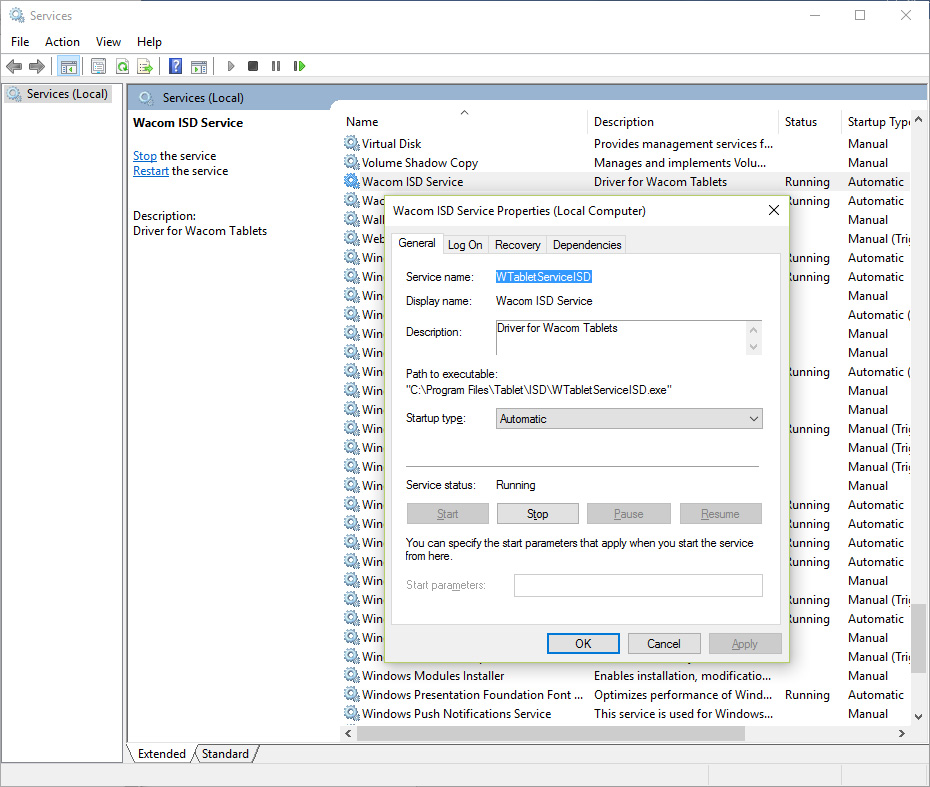Click the Services gear icon in title bar
Viewport: 930px width, 787px height.
coord(17,15)
